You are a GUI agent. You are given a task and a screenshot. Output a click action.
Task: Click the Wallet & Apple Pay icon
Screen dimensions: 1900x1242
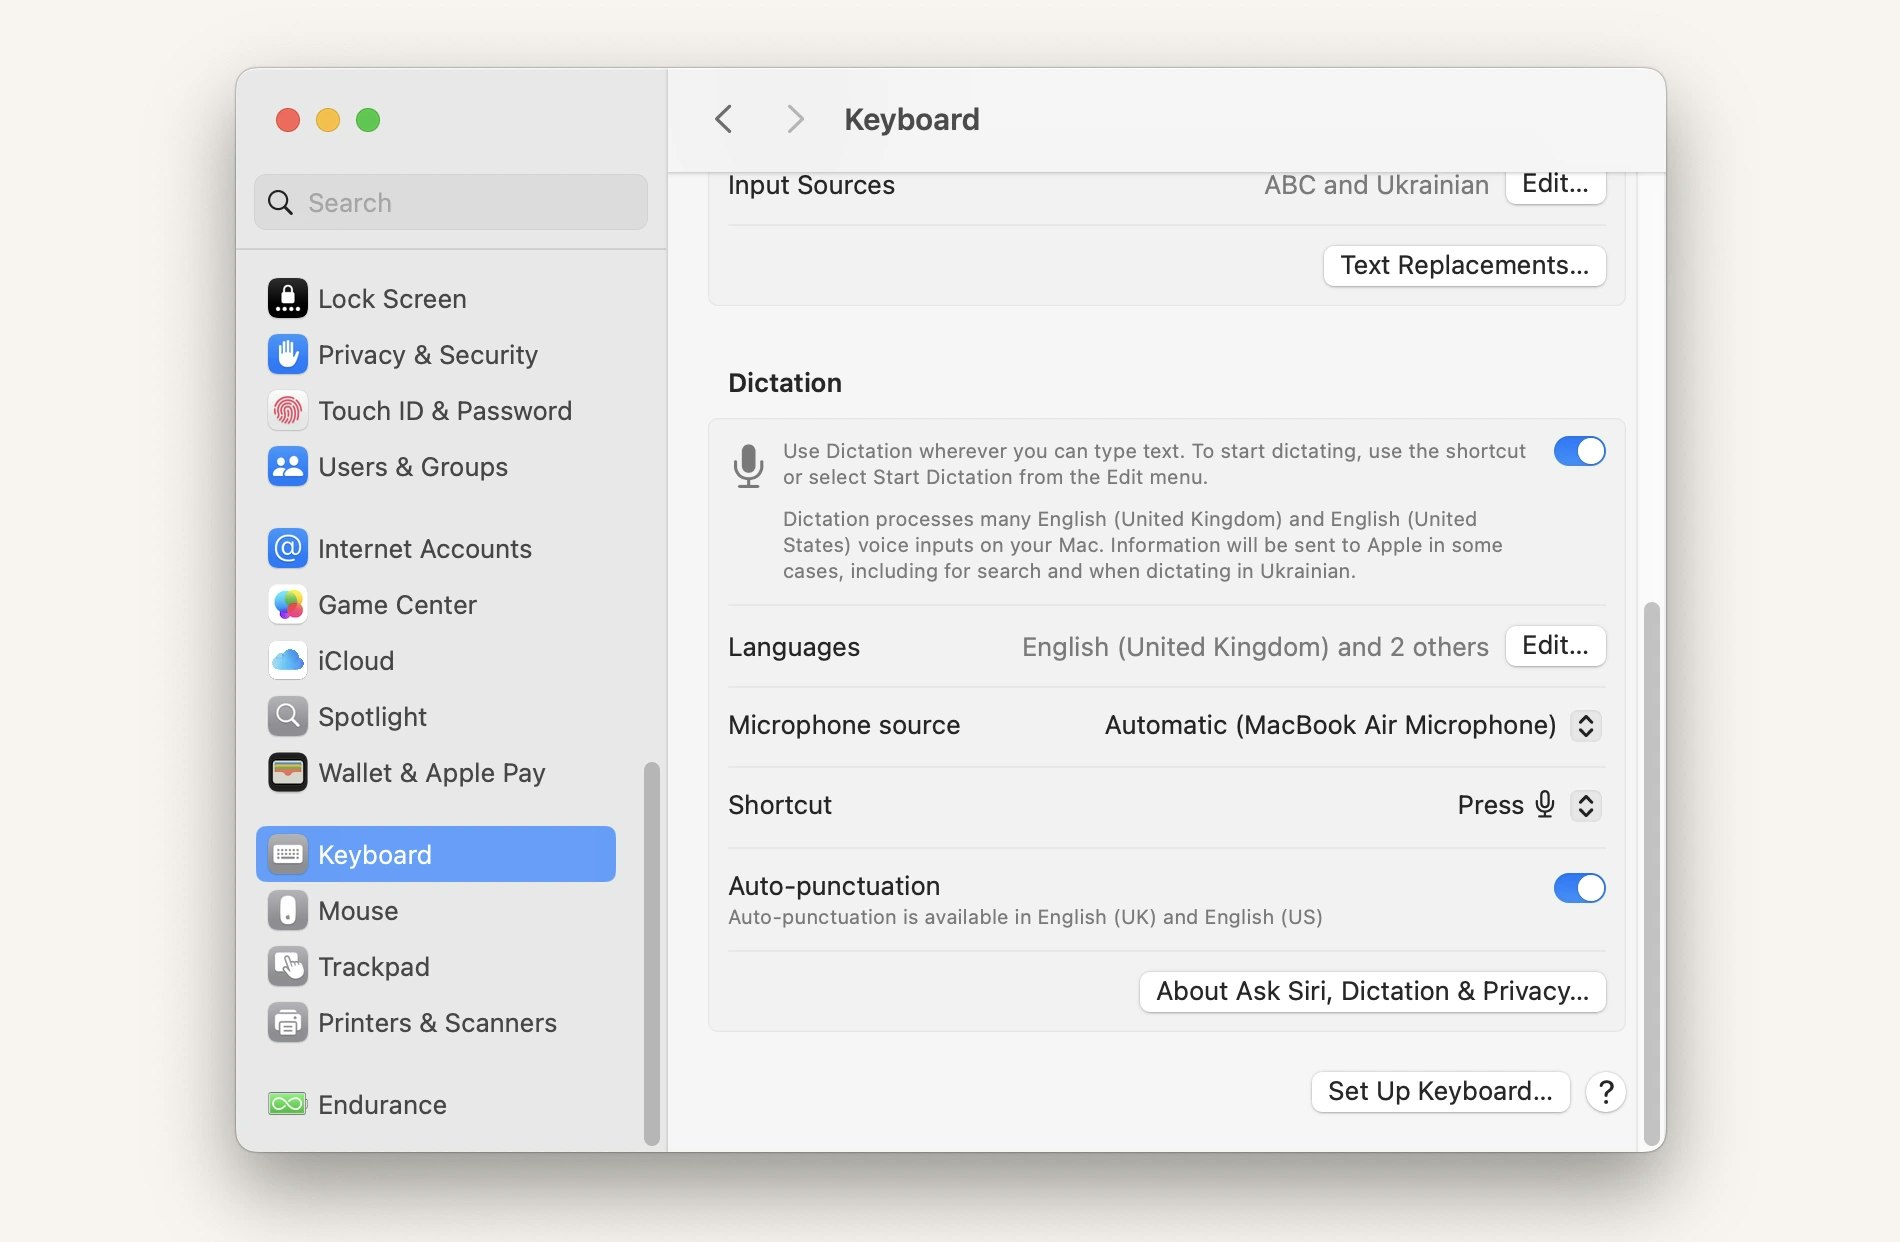(x=287, y=773)
